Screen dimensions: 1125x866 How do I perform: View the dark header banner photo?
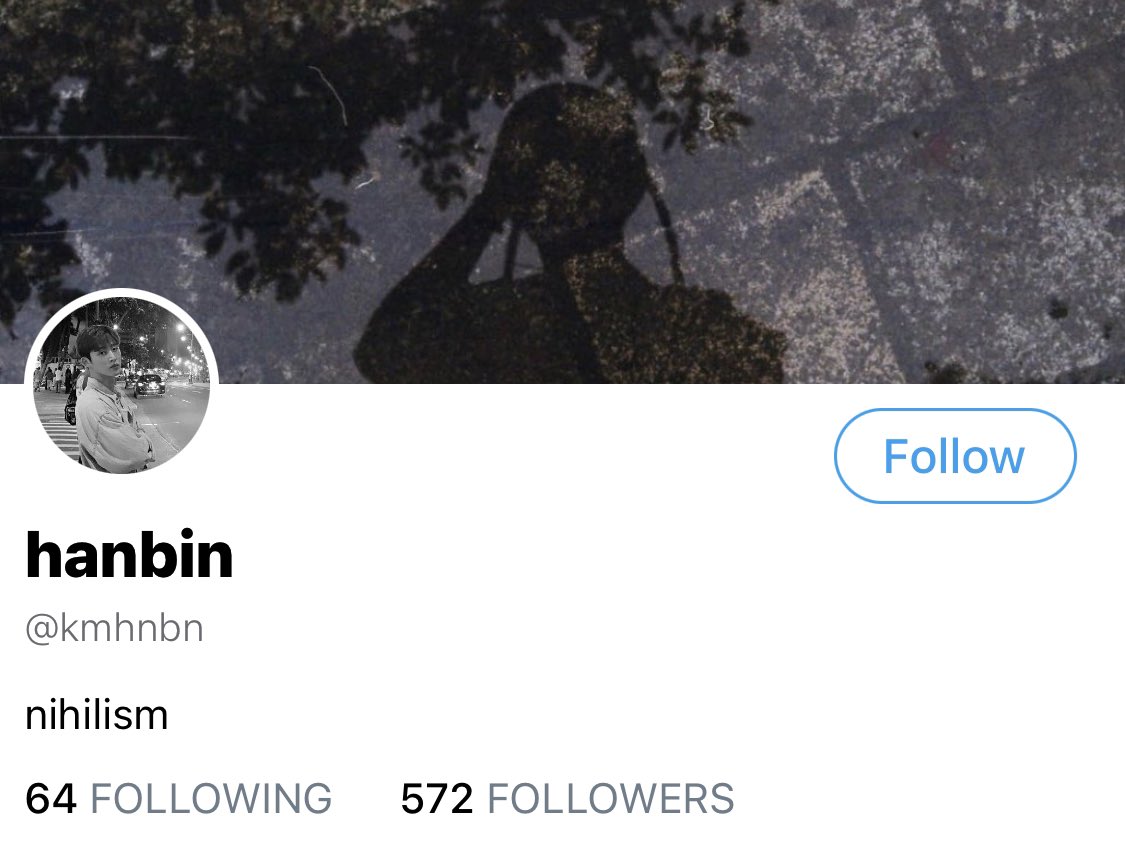coord(562,192)
